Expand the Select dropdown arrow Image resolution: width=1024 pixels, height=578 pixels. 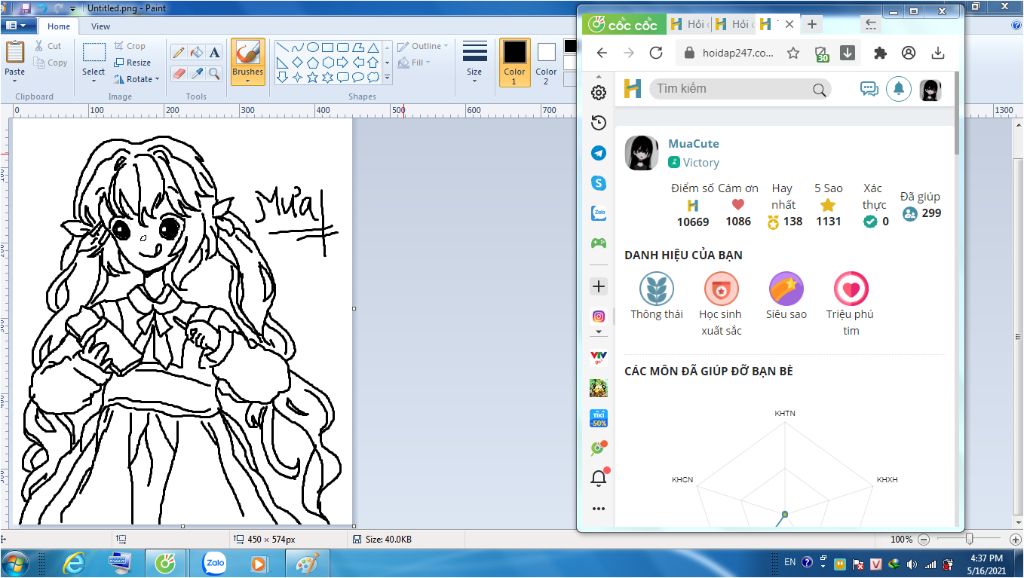click(x=94, y=80)
